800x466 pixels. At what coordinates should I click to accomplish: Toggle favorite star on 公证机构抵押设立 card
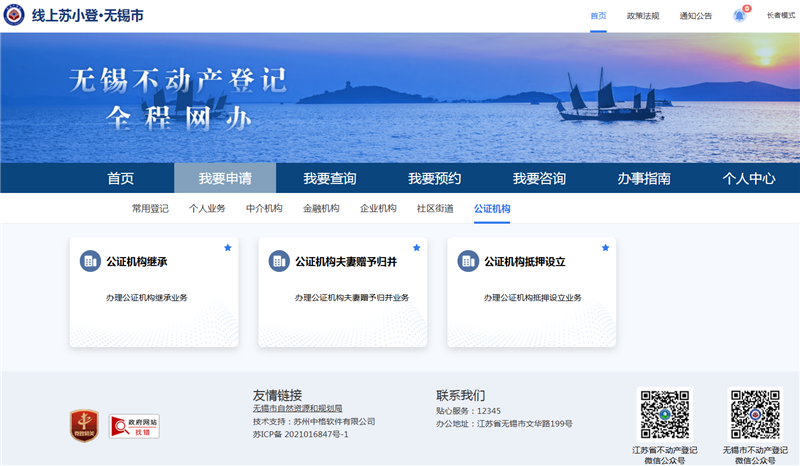[606, 248]
